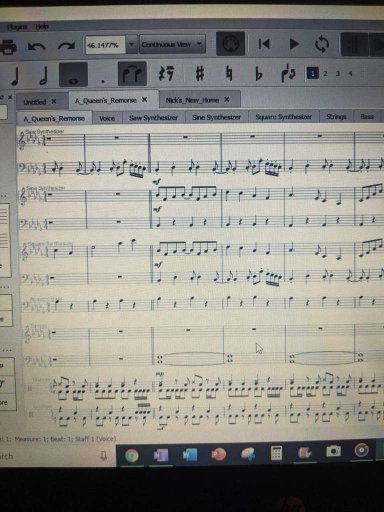
Task: Start playback with the Play button
Action: pyautogui.click(x=293, y=44)
